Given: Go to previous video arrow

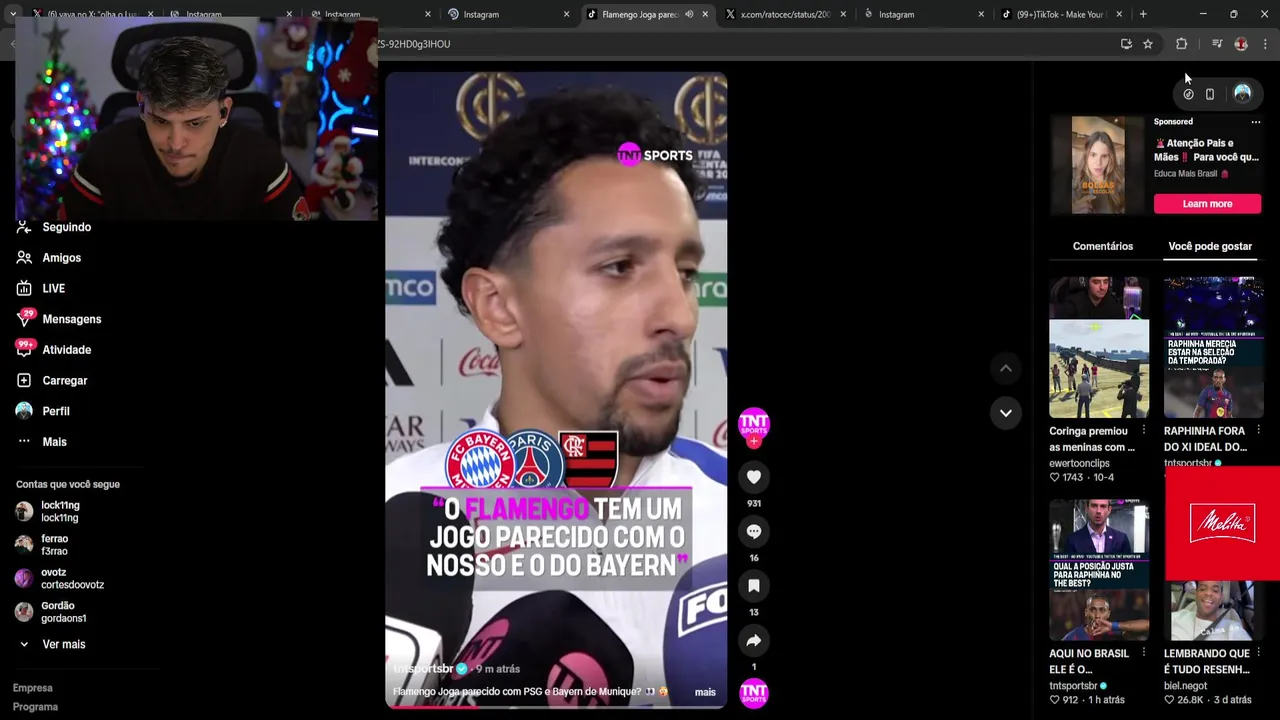Looking at the screenshot, I should pos(1006,368).
